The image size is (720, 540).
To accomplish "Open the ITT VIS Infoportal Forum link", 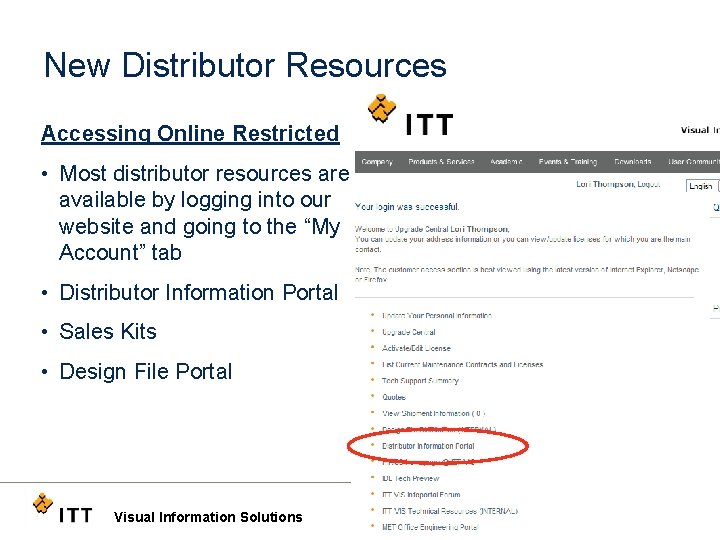I will pos(421,495).
